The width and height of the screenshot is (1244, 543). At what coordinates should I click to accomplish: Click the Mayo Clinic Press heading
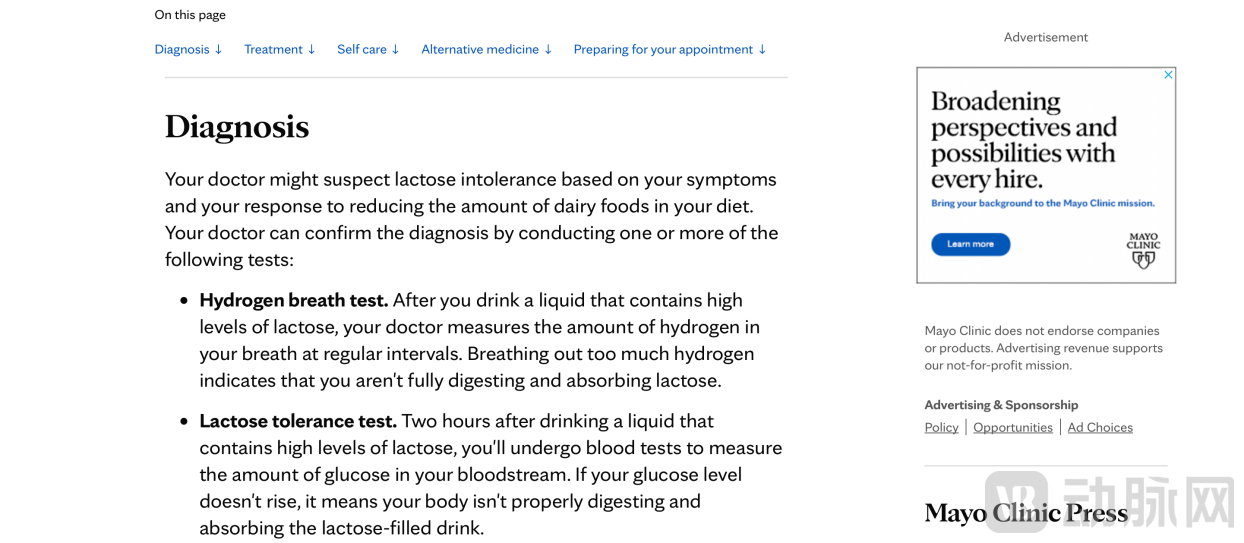(x=1025, y=513)
